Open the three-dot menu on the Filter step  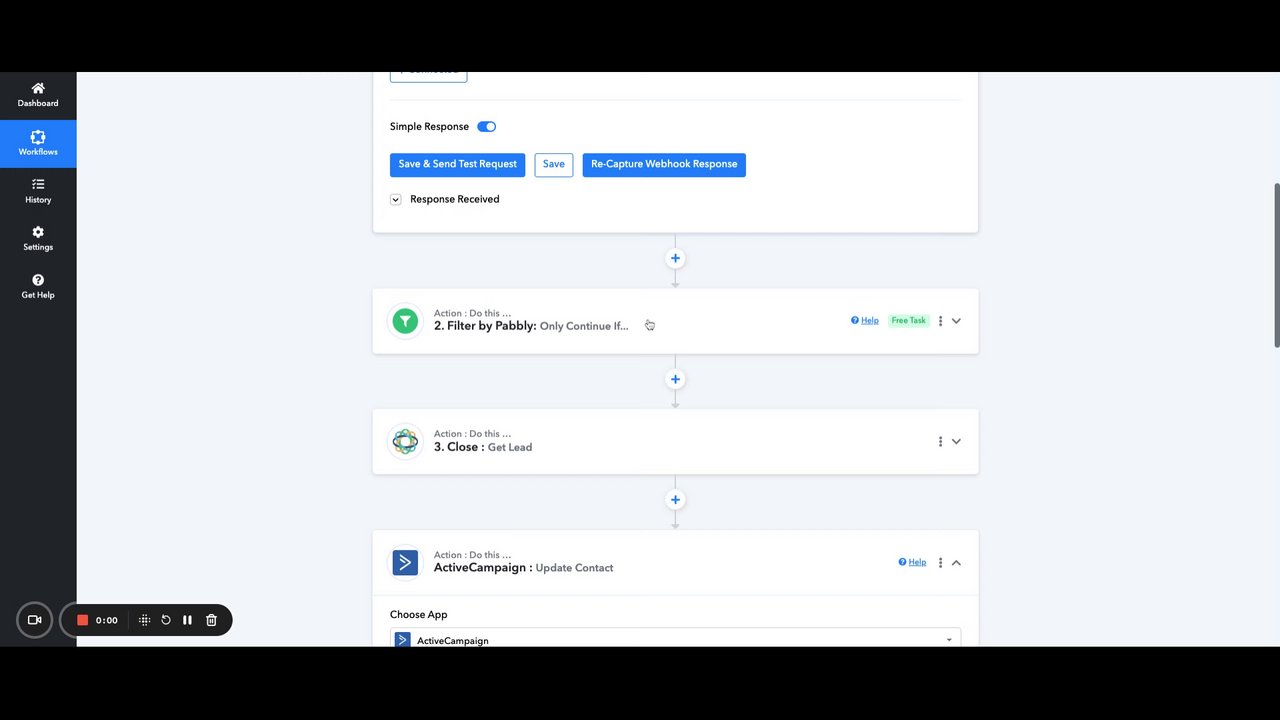coord(940,321)
